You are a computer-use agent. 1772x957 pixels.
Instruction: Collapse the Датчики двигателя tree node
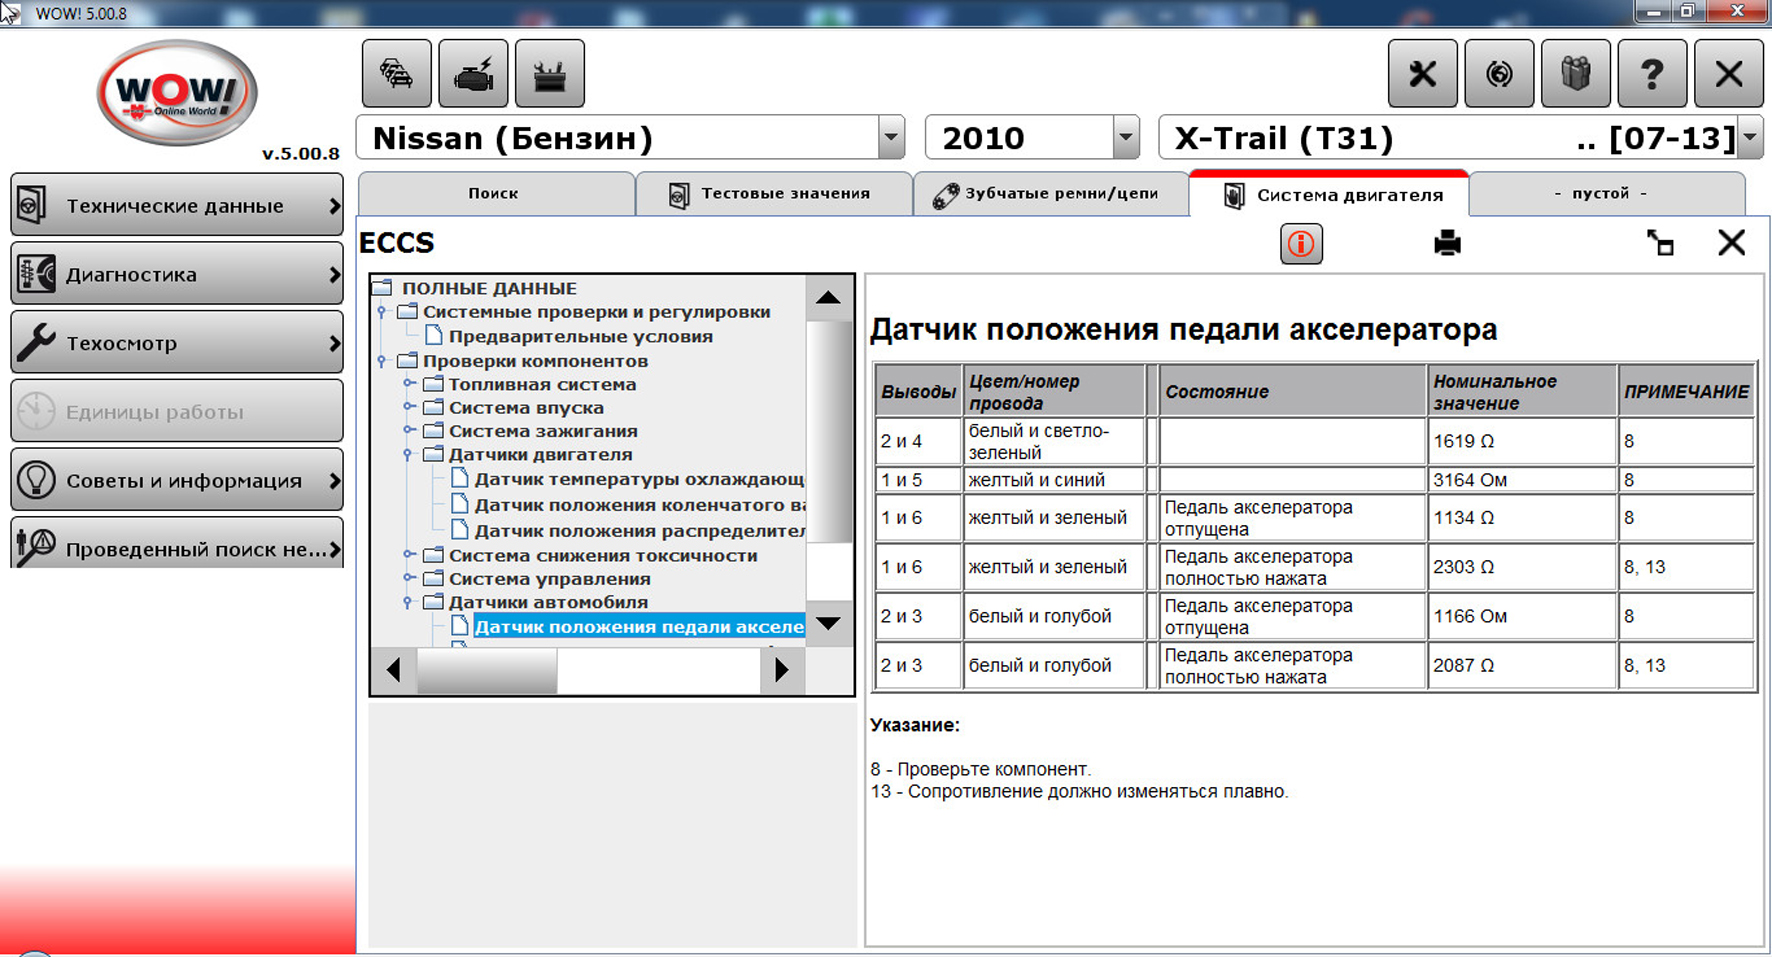coord(408,455)
